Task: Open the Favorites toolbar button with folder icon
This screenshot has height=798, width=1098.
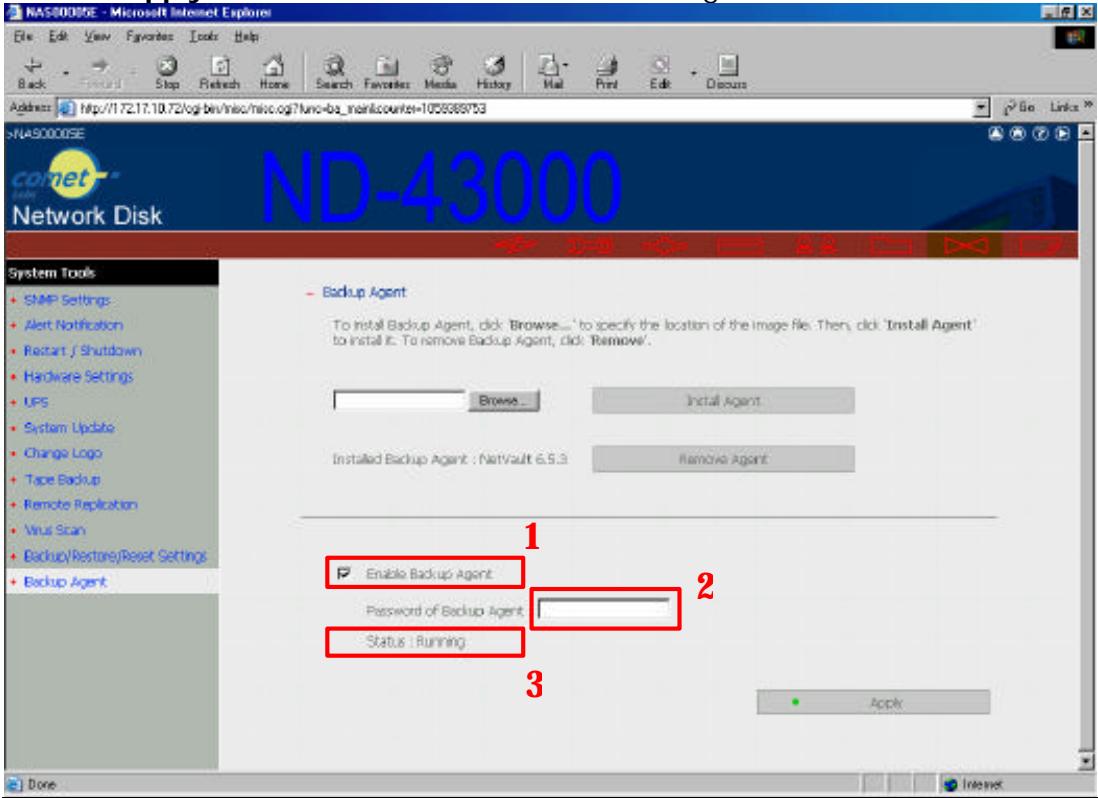Action: [387, 73]
